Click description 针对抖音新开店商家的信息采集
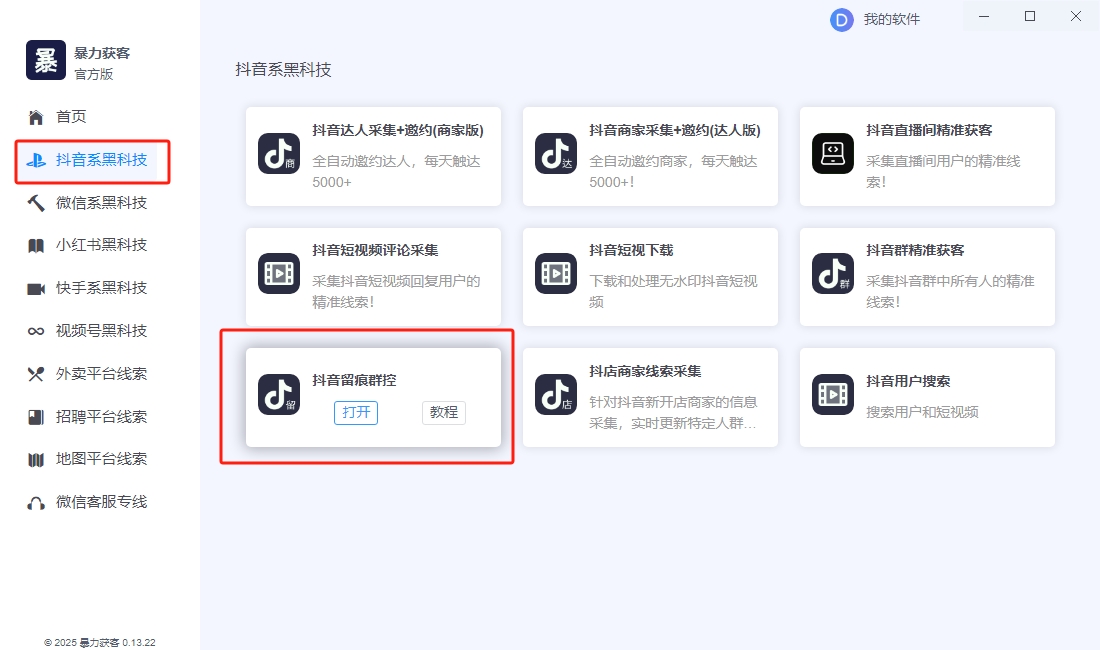The image size is (1100, 650). [673, 412]
